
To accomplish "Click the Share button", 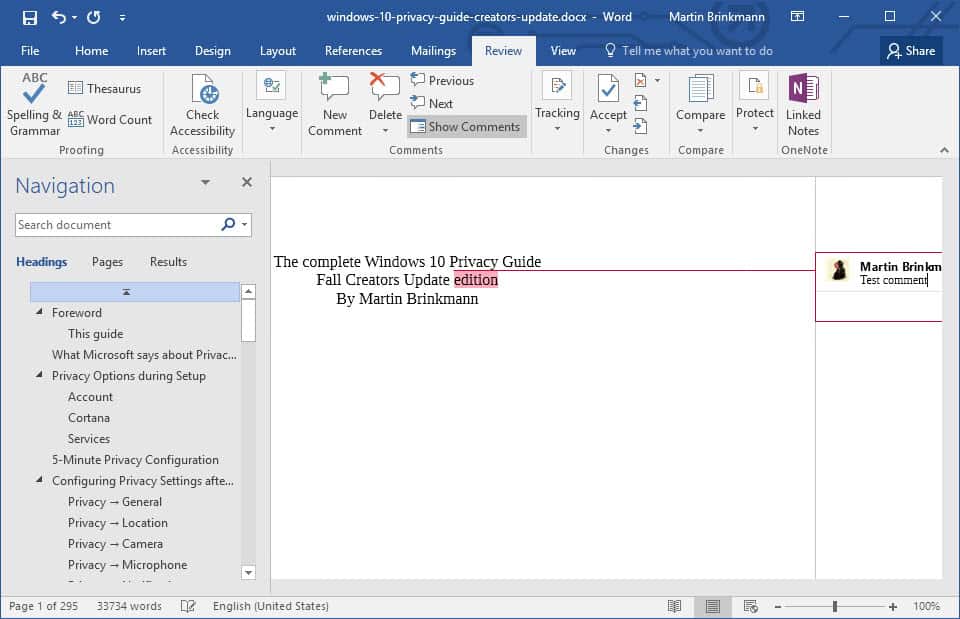I will point(911,51).
